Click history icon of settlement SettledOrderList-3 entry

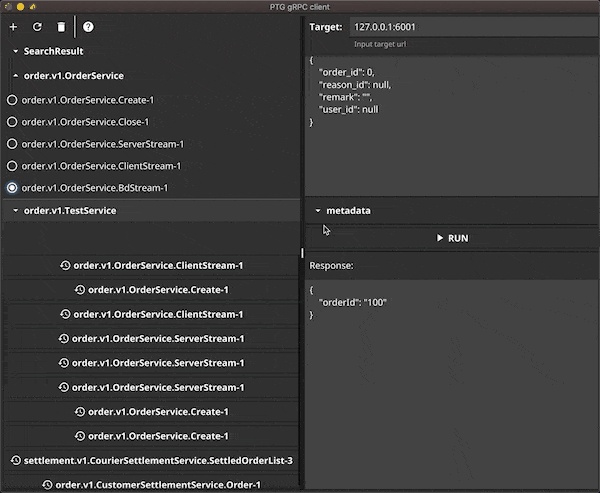[16, 460]
